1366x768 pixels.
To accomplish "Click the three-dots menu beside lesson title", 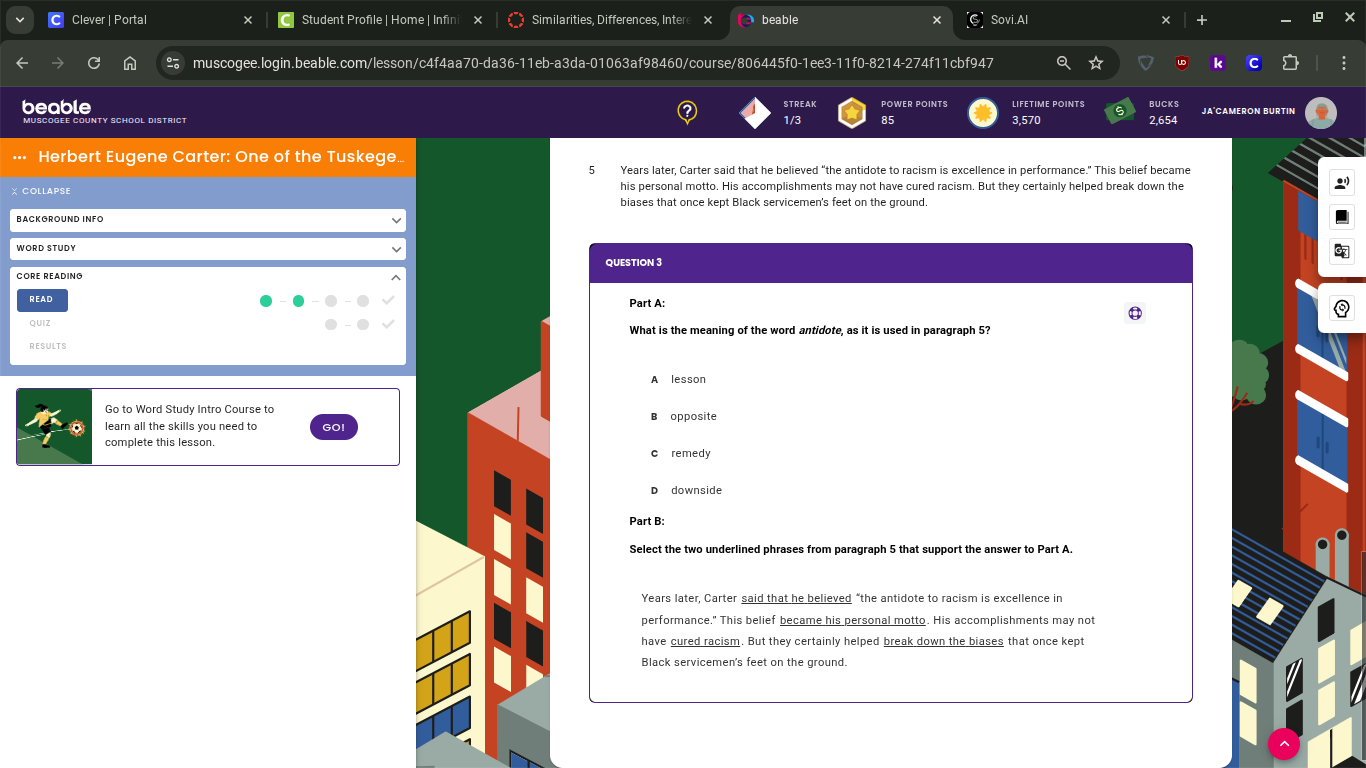I will coord(20,157).
